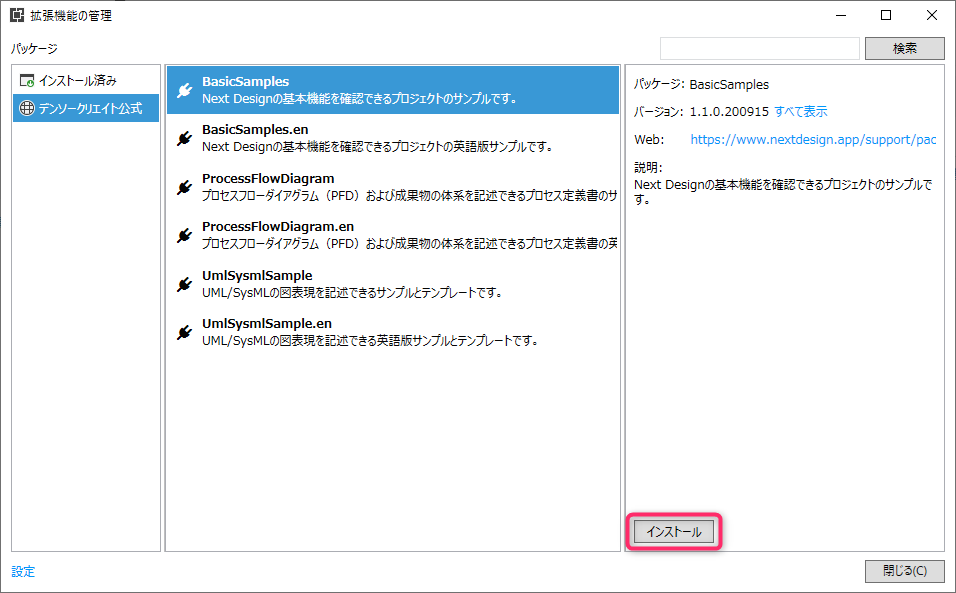Select the UmlSysmlSample package title

(257, 275)
